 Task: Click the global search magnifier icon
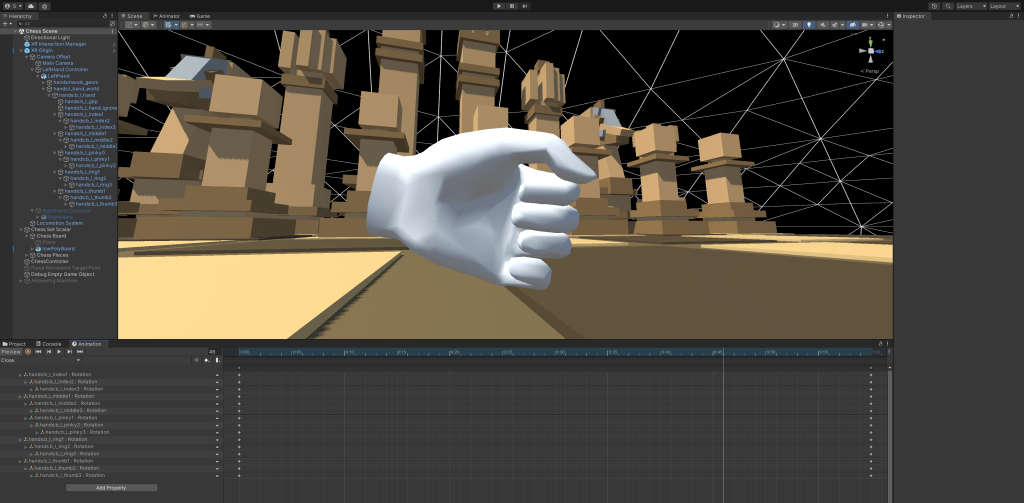[x=948, y=6]
